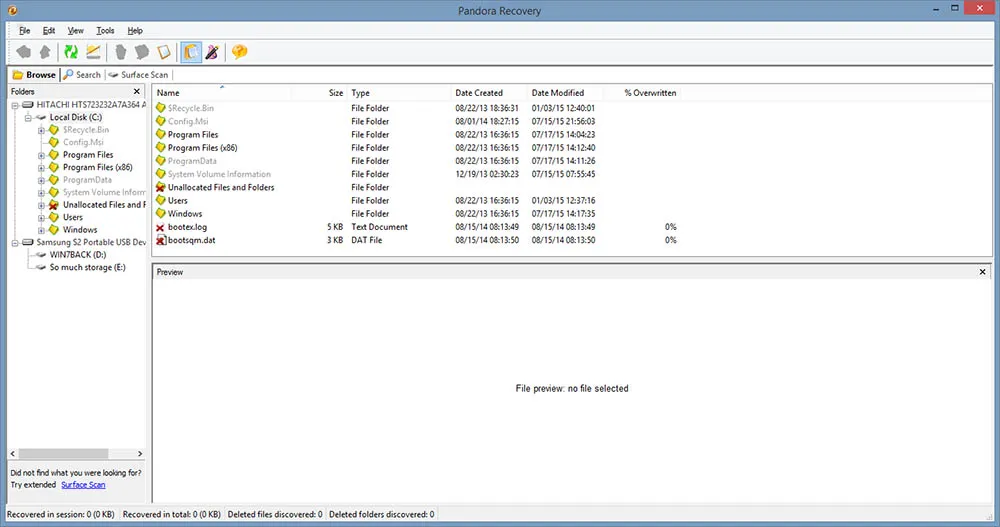Click the Surface Scan link in sidebar

tap(83, 485)
